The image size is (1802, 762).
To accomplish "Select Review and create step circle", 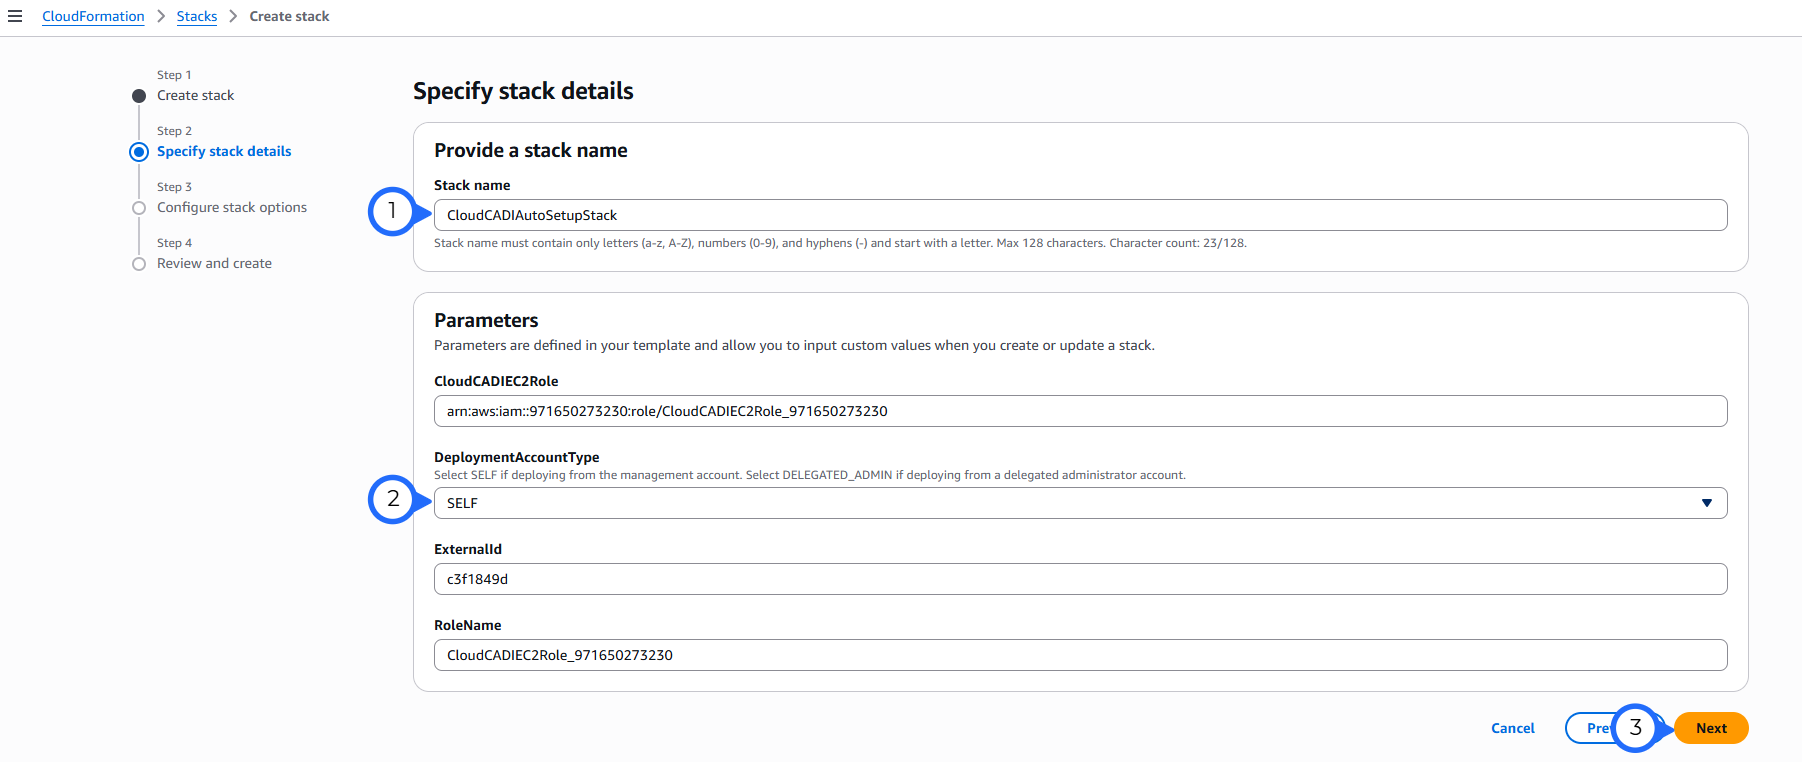I will (139, 264).
